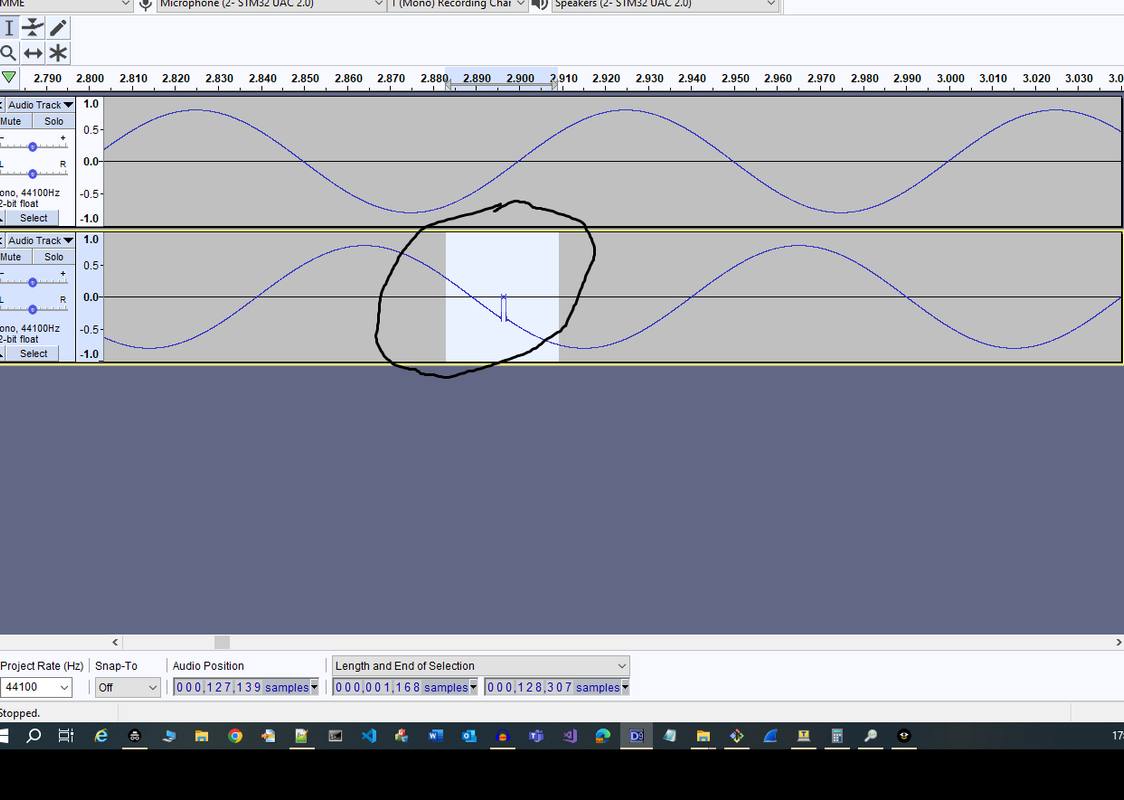The width and height of the screenshot is (1124, 800).
Task: Open Microsoft Teams from the taskbar
Action: tap(536, 735)
